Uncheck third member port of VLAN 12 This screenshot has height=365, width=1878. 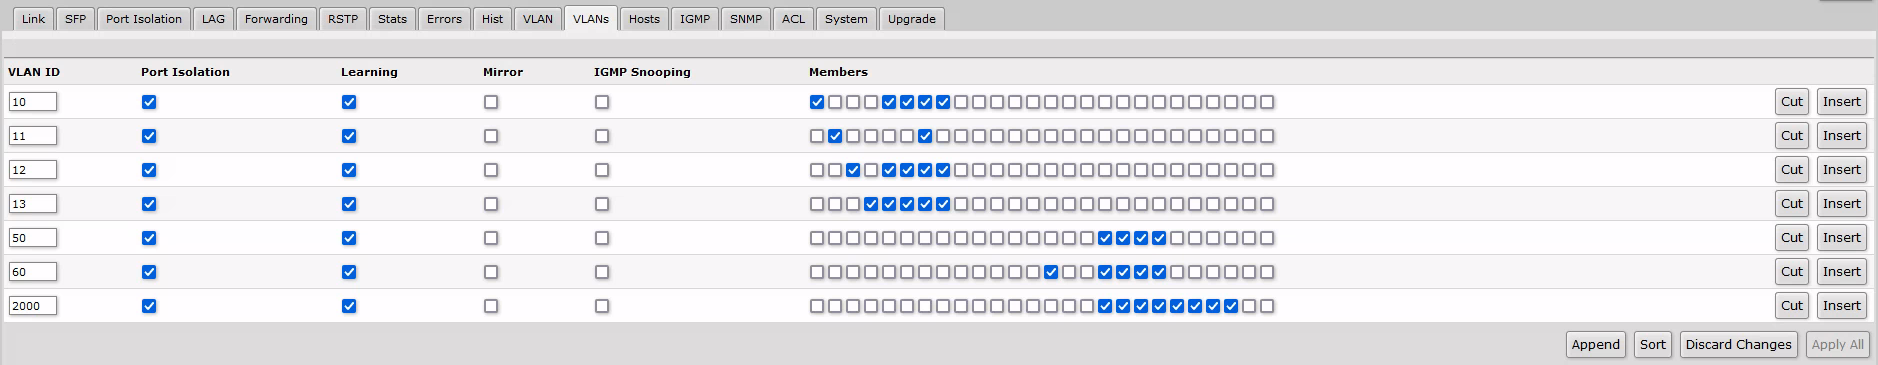[853, 170]
